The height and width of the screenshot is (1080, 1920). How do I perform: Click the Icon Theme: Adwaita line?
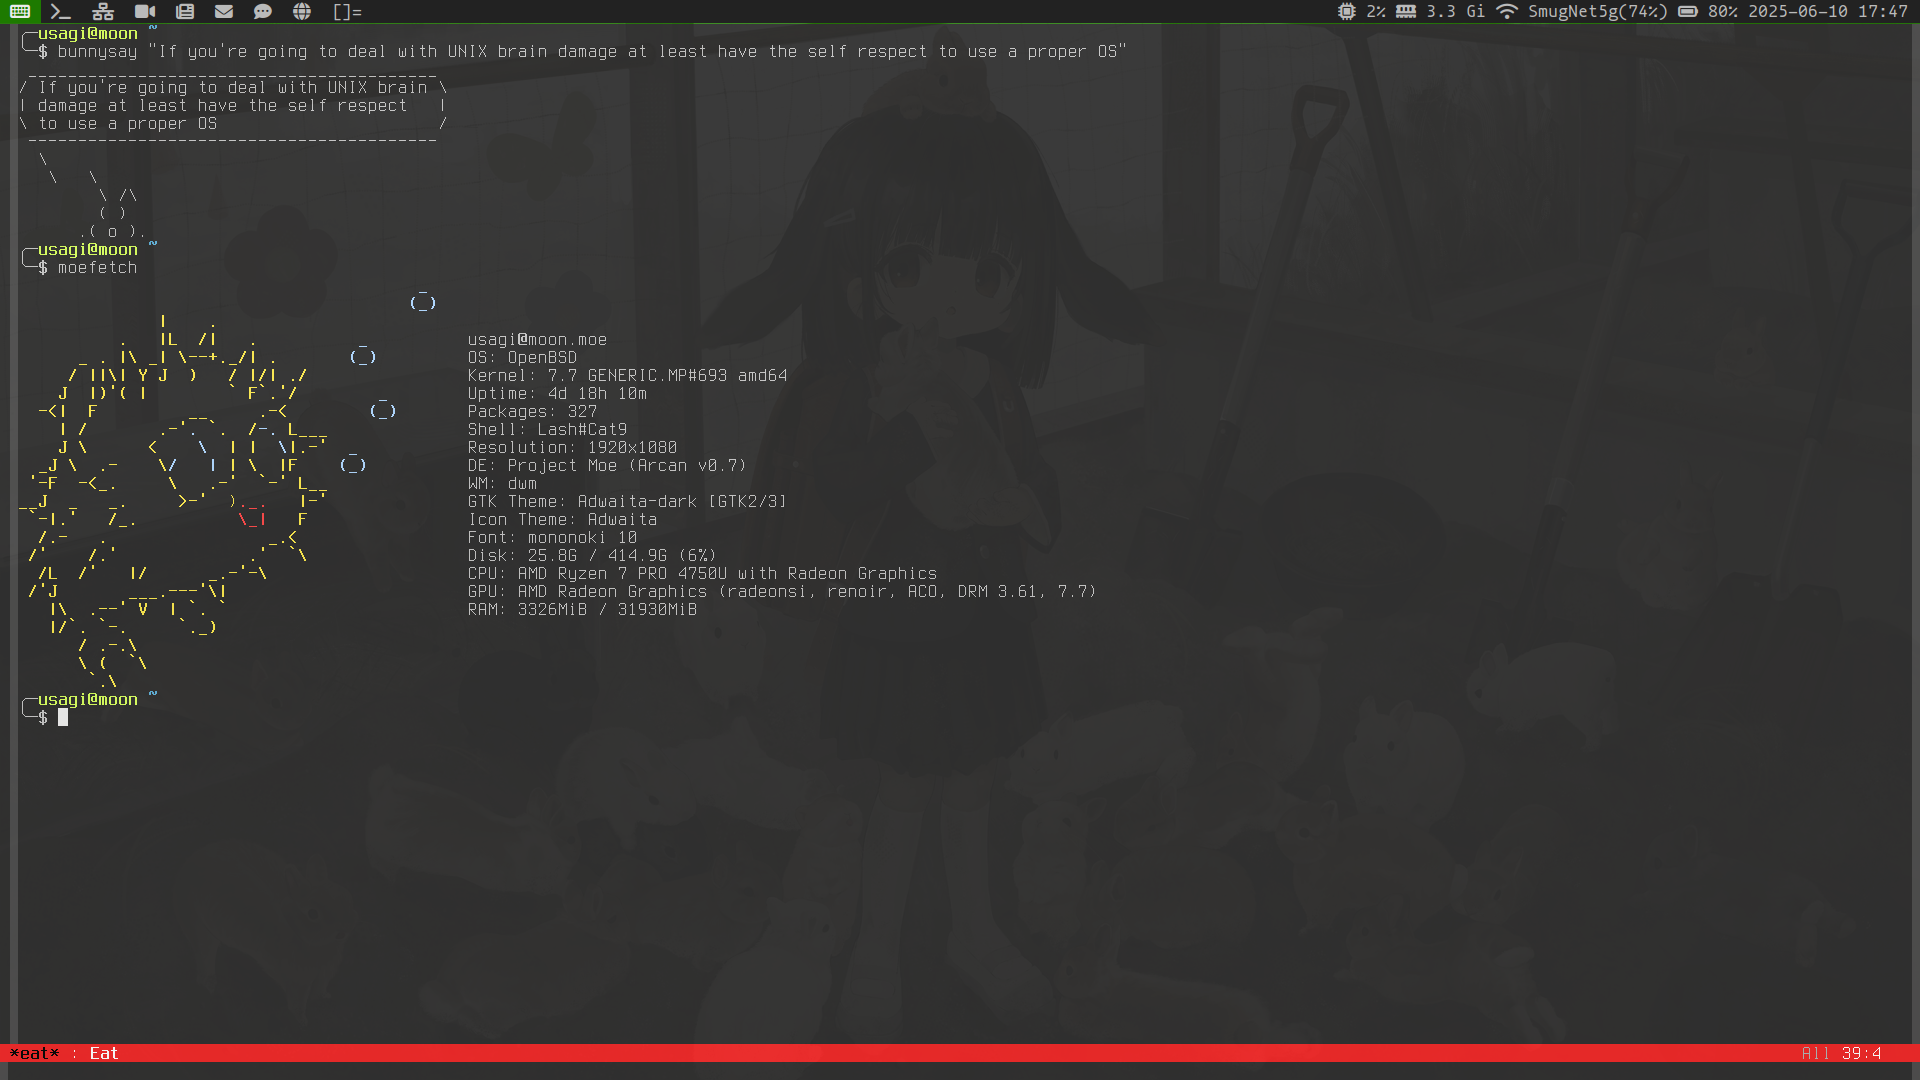[x=562, y=520]
